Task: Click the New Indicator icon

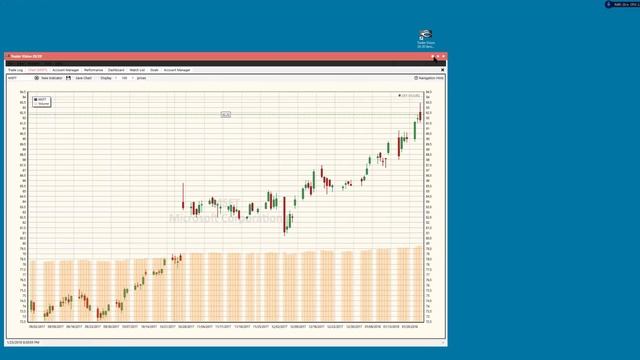Action: [x=37, y=78]
